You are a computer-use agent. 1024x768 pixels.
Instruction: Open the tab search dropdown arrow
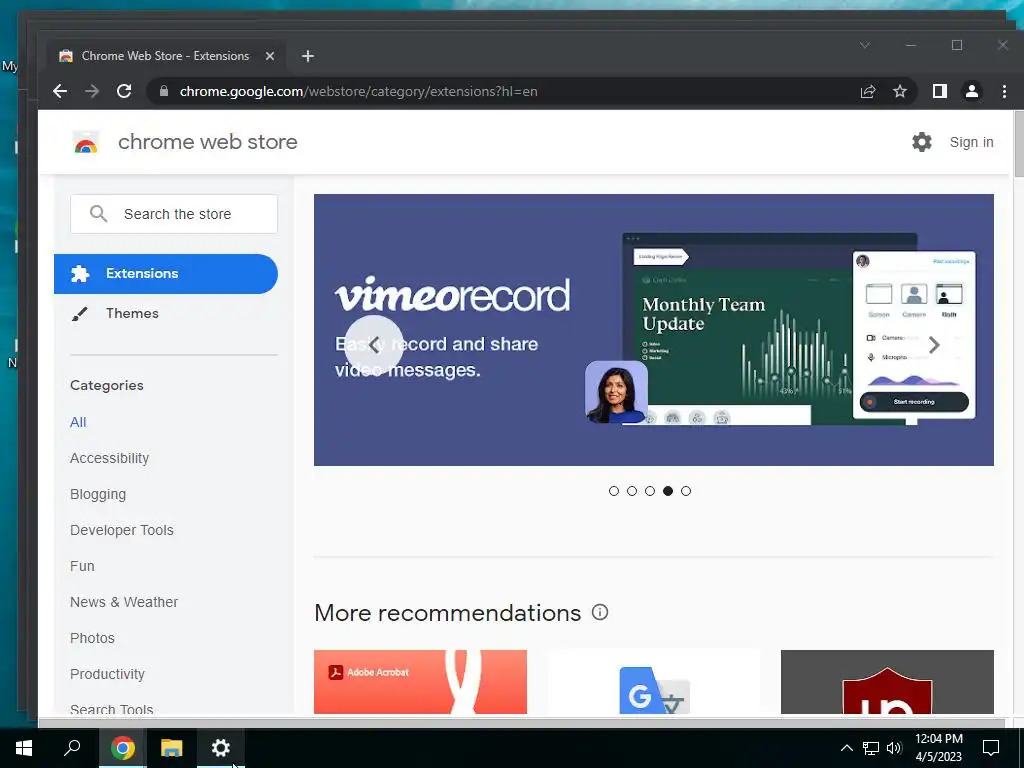click(x=865, y=45)
